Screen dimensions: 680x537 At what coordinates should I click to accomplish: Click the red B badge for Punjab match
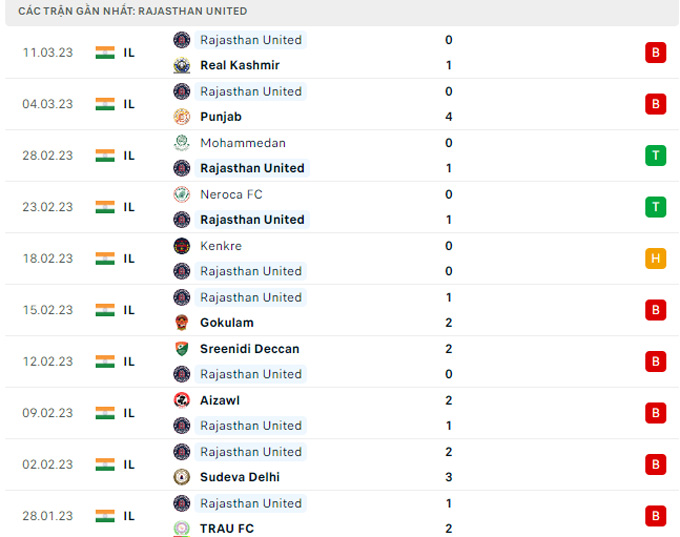(655, 104)
